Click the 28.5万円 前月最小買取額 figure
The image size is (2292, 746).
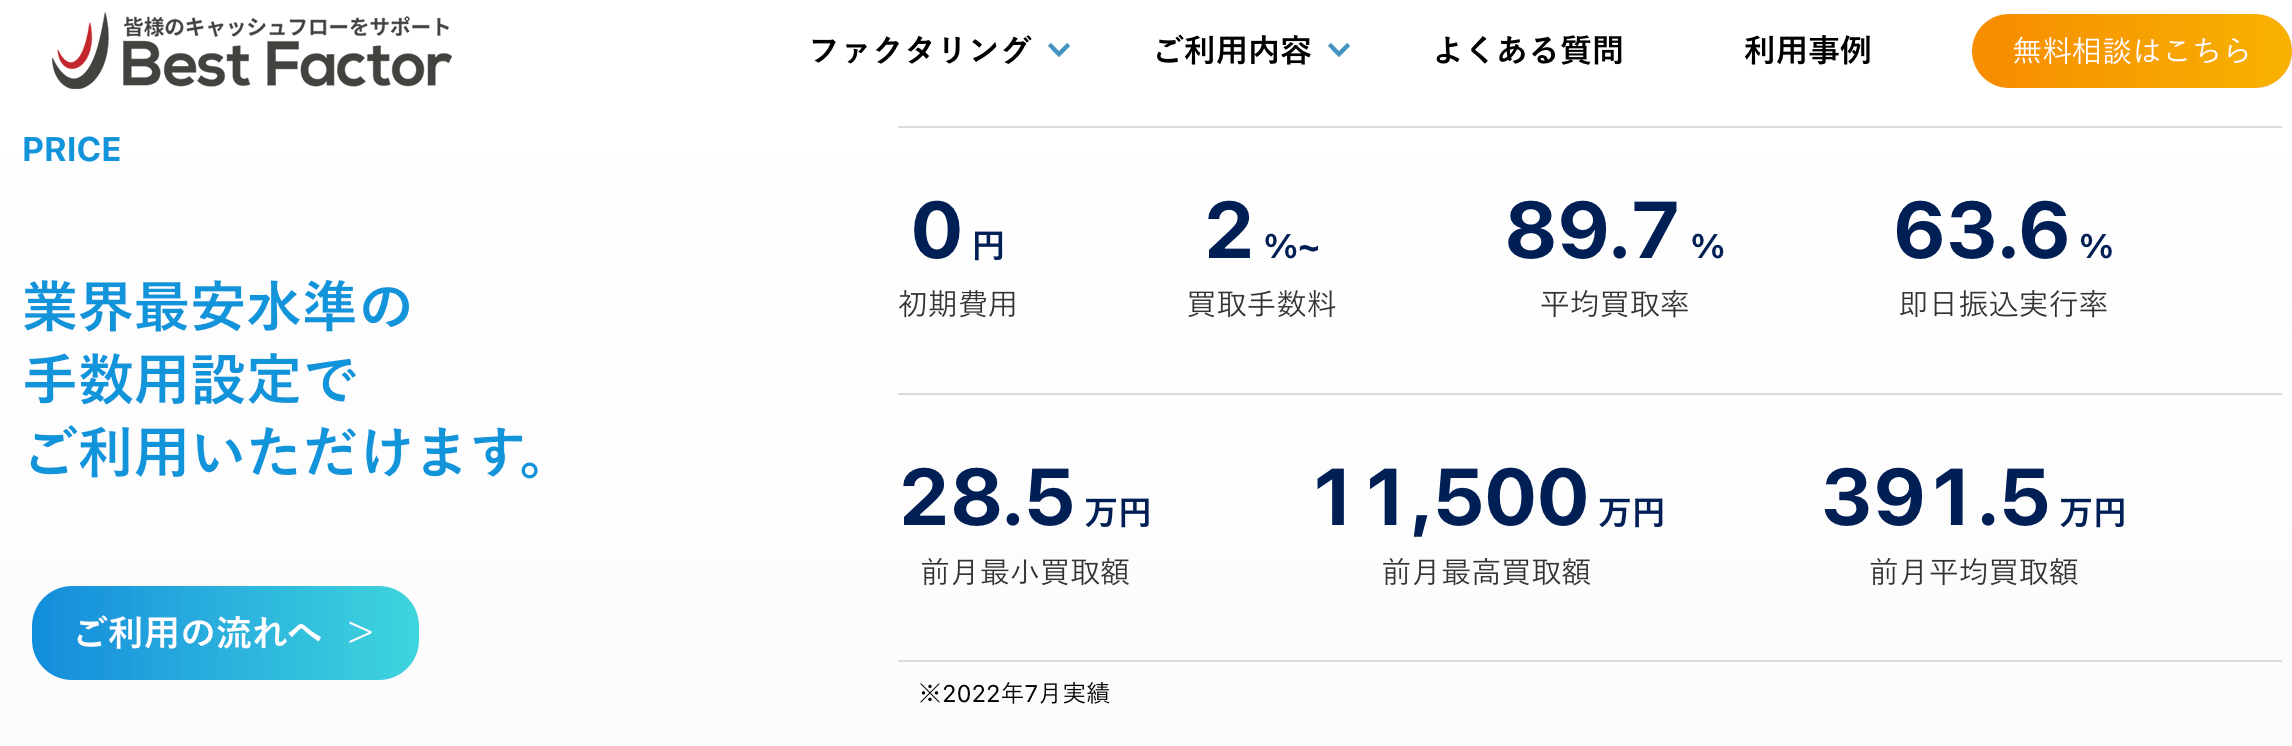tap(1026, 499)
